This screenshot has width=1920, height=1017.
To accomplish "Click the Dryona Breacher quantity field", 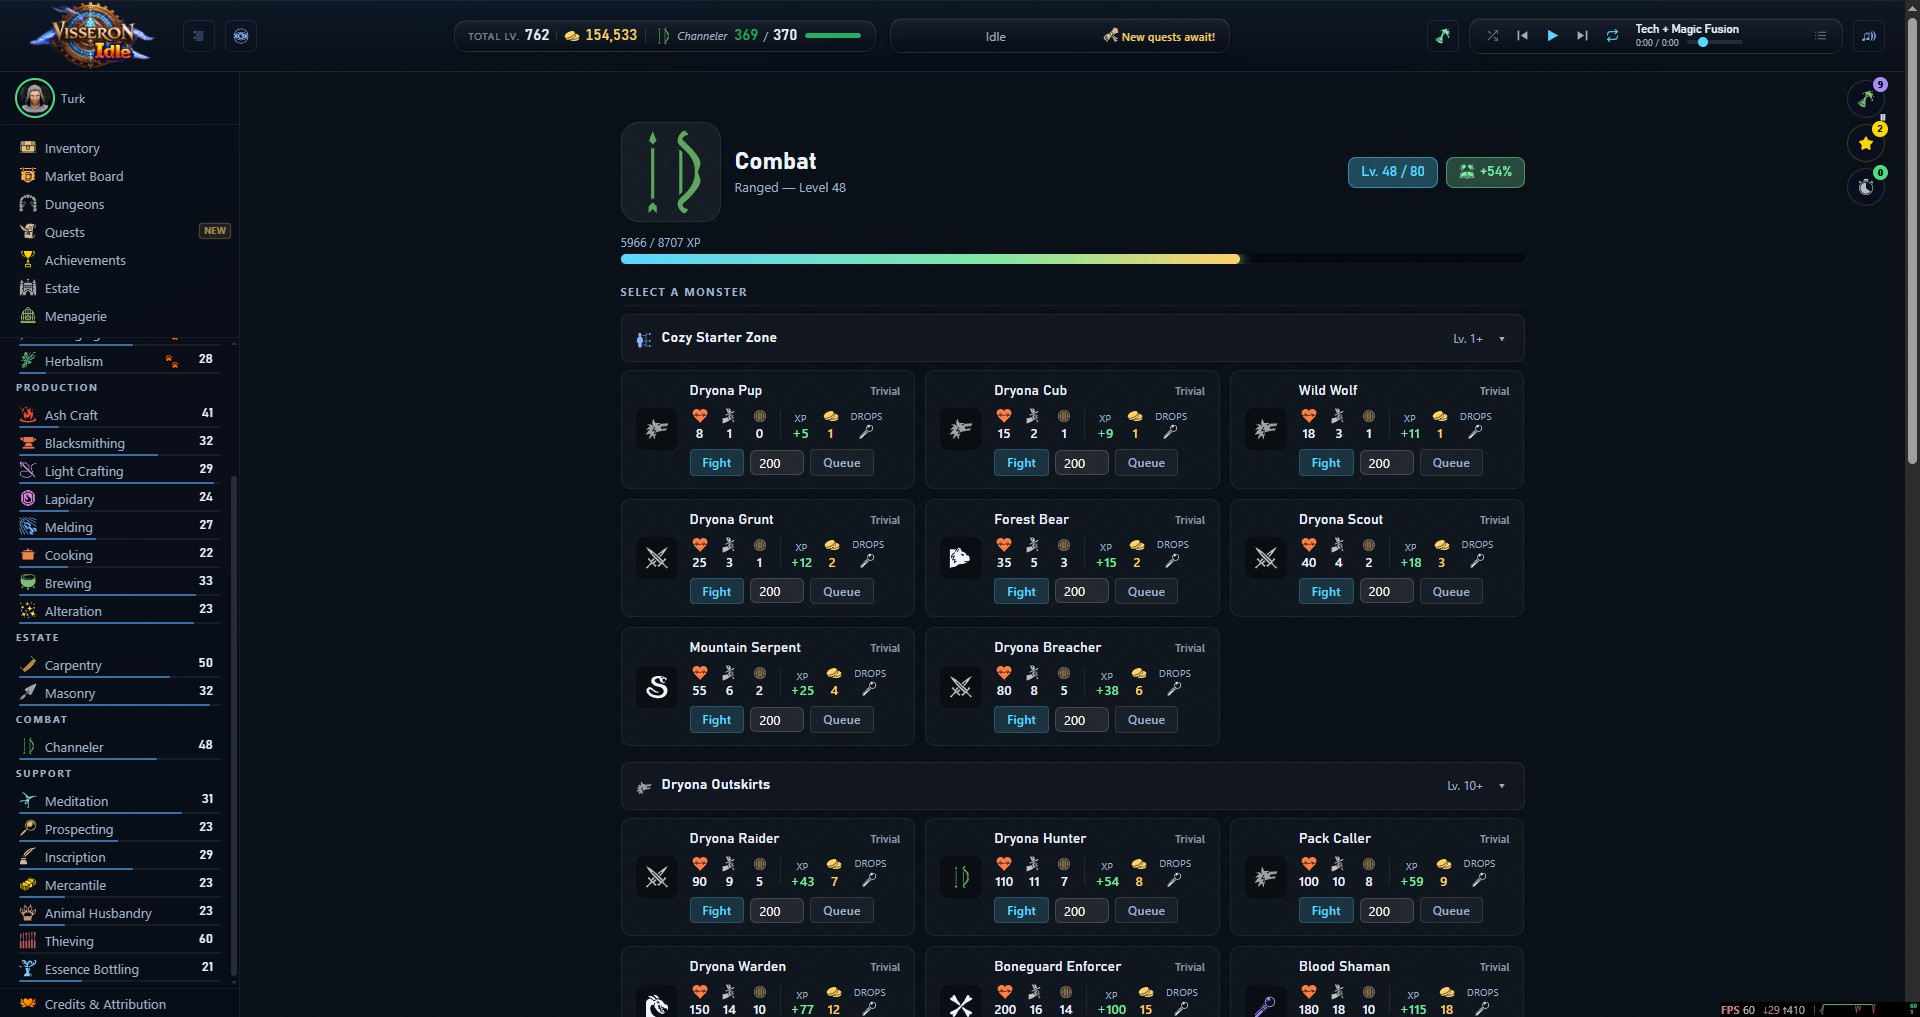I will [1081, 720].
